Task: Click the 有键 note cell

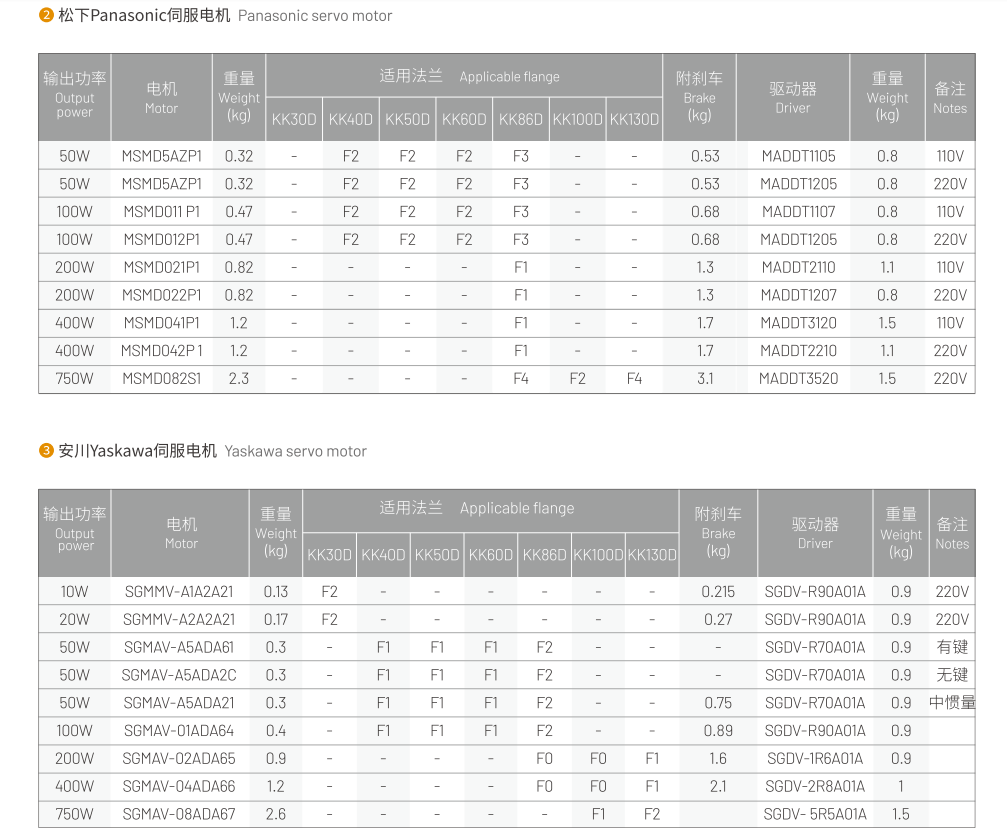Action: [952, 647]
